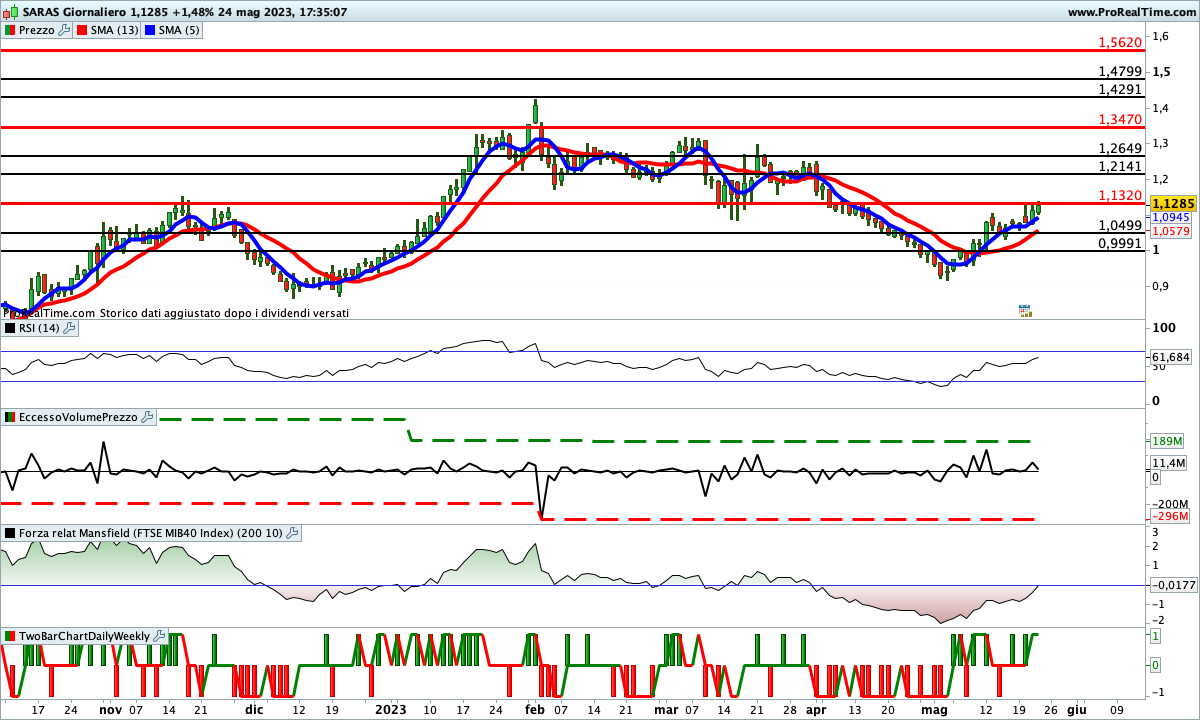Click the TwoBarChart value tag 1
The image size is (1200, 720).
[x=1156, y=636]
